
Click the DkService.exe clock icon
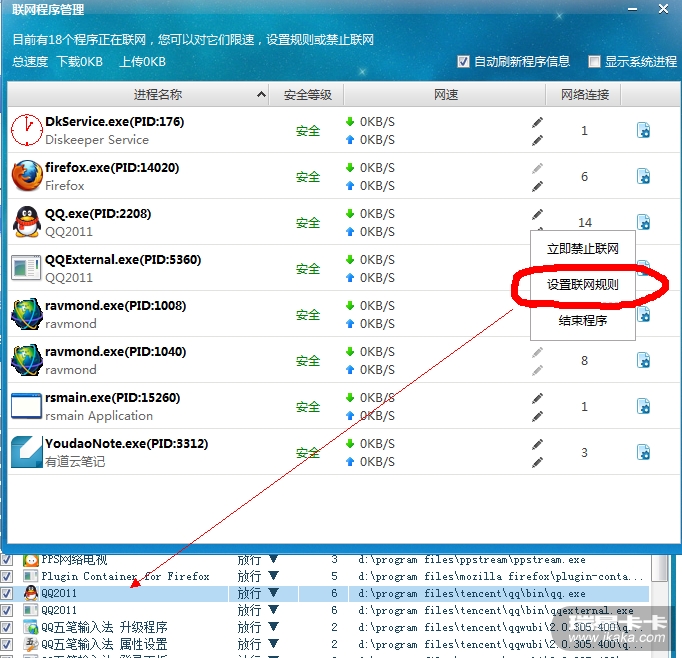[27, 130]
